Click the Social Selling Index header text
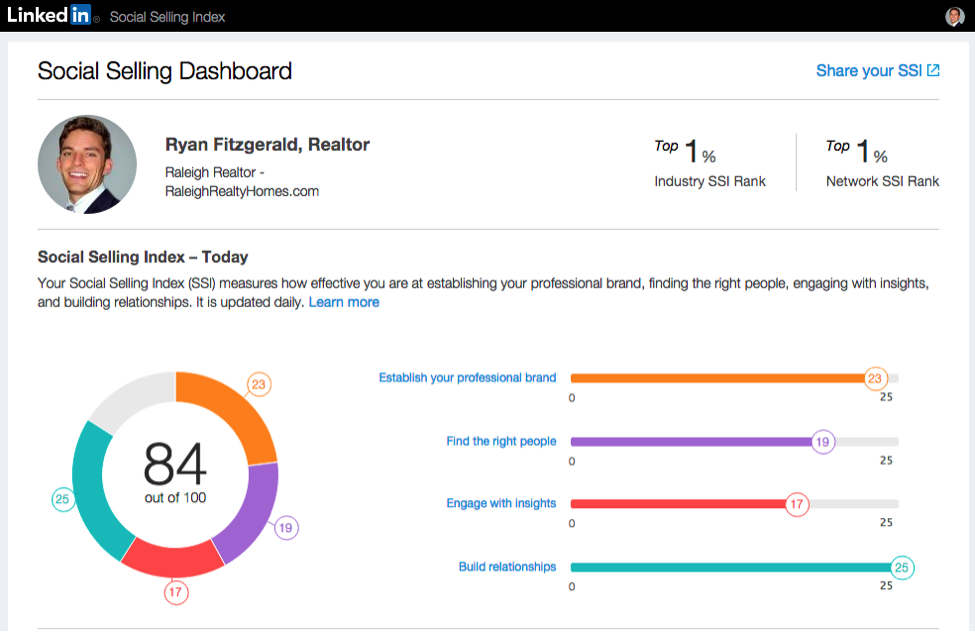975x632 pixels. click(167, 17)
